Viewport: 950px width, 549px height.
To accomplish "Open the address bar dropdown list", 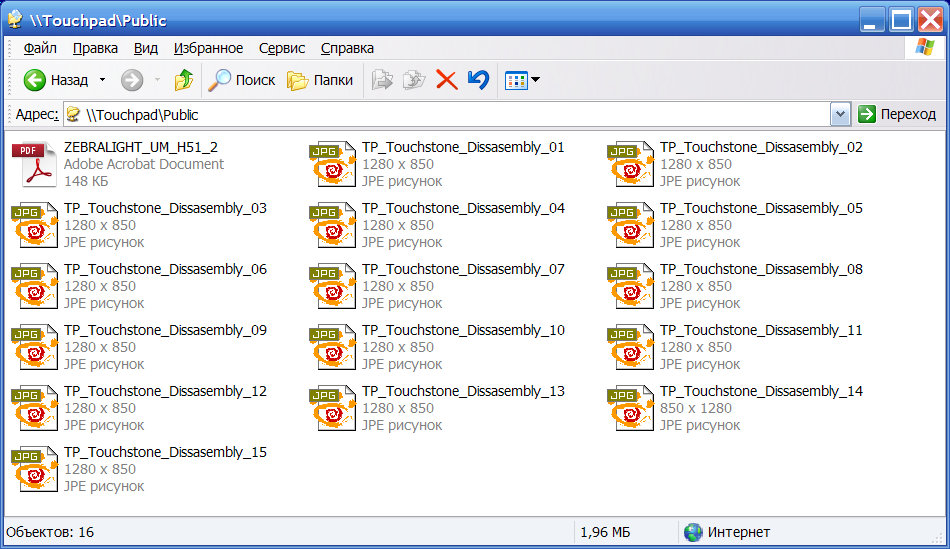I will 840,114.
